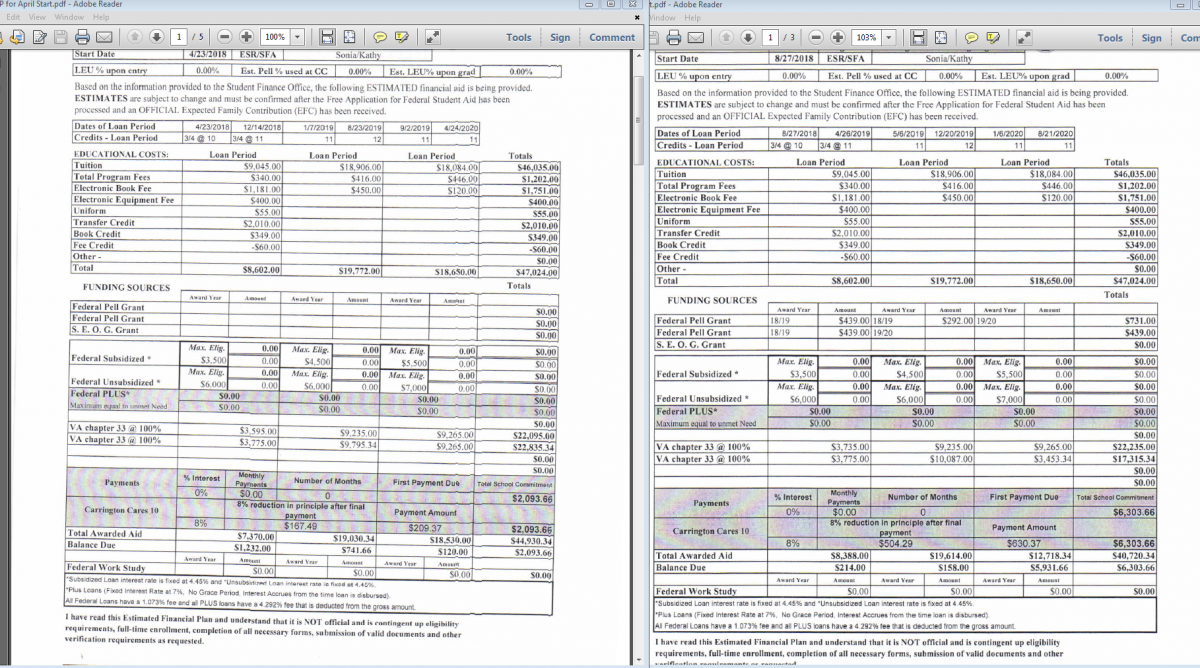Open the Sign pane in left window

560,37
